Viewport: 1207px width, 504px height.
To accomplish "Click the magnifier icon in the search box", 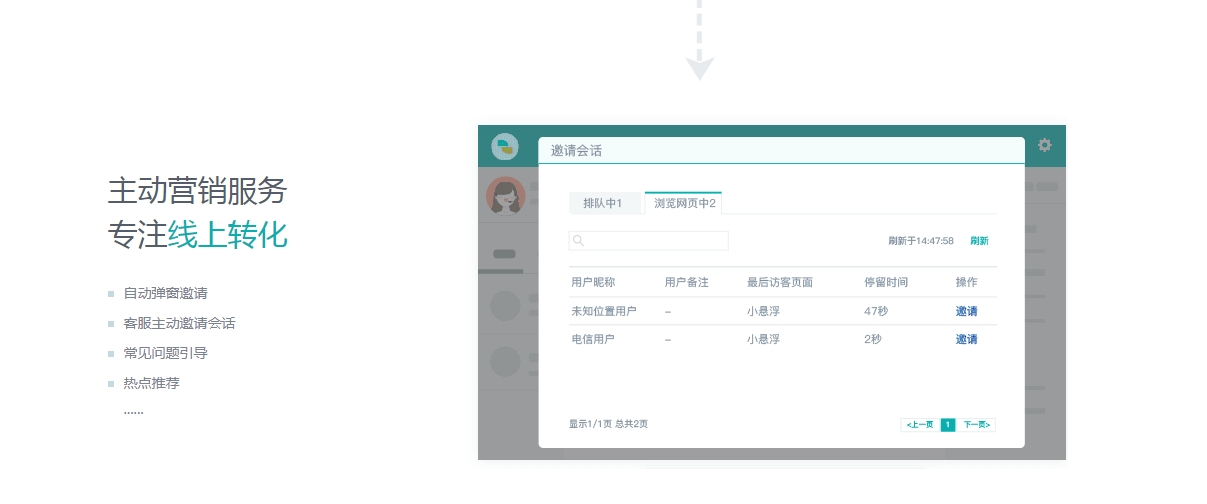I will (x=578, y=241).
